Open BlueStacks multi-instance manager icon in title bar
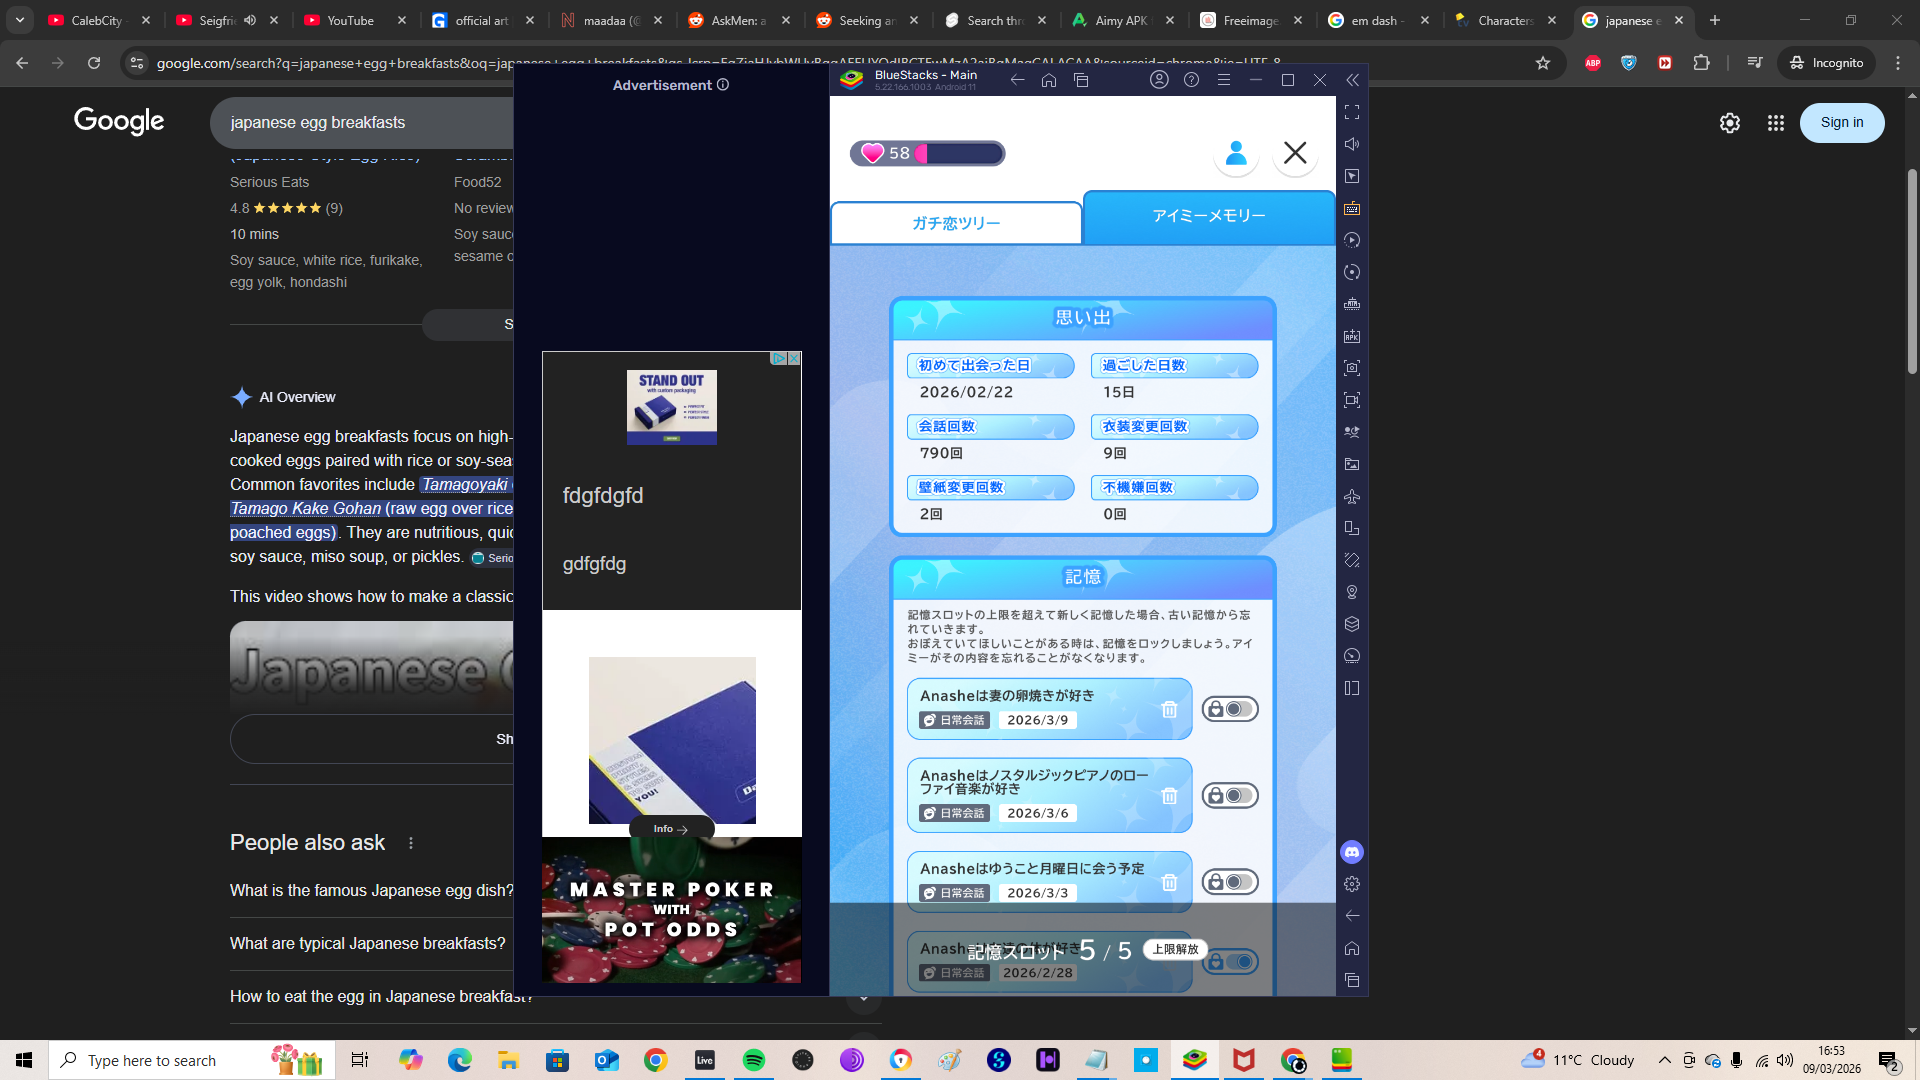Screen dimensions: 1920x1080 click(1081, 80)
